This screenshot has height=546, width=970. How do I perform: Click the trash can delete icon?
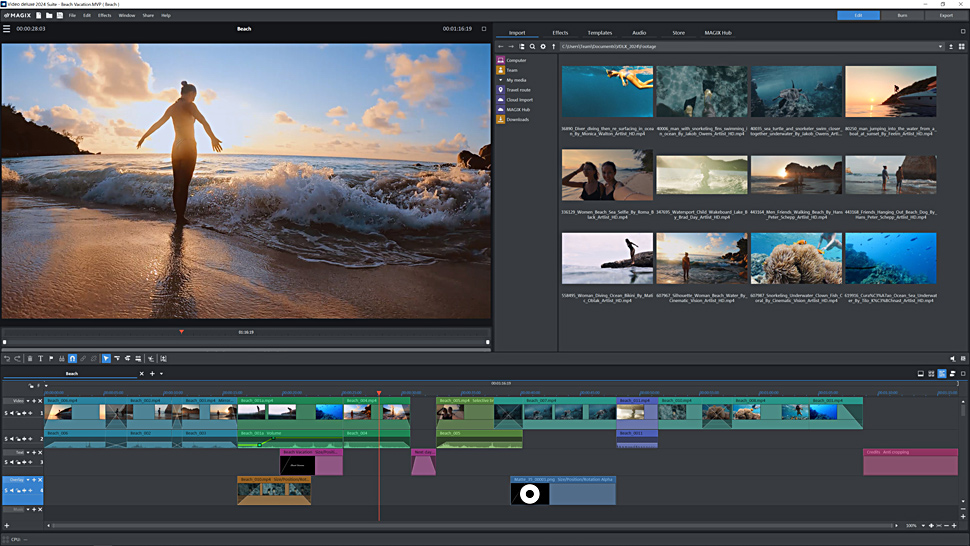click(29, 358)
